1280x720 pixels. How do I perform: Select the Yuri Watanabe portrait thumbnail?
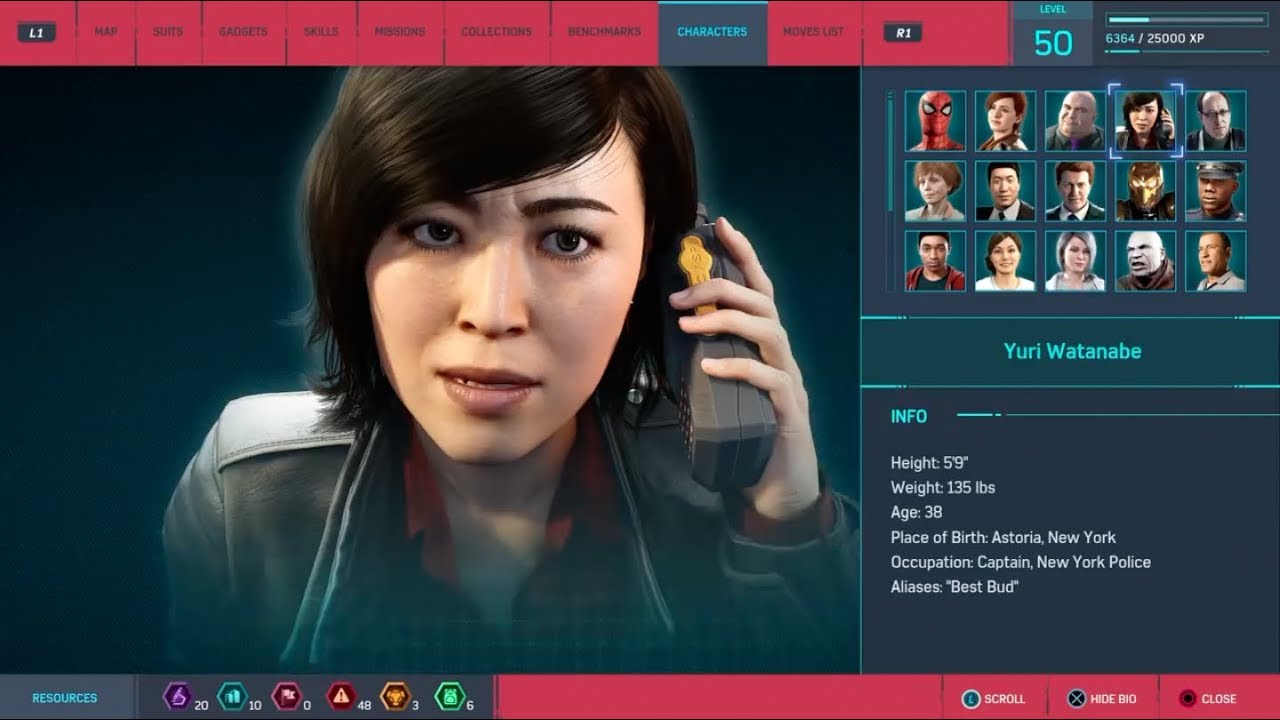pos(1145,121)
